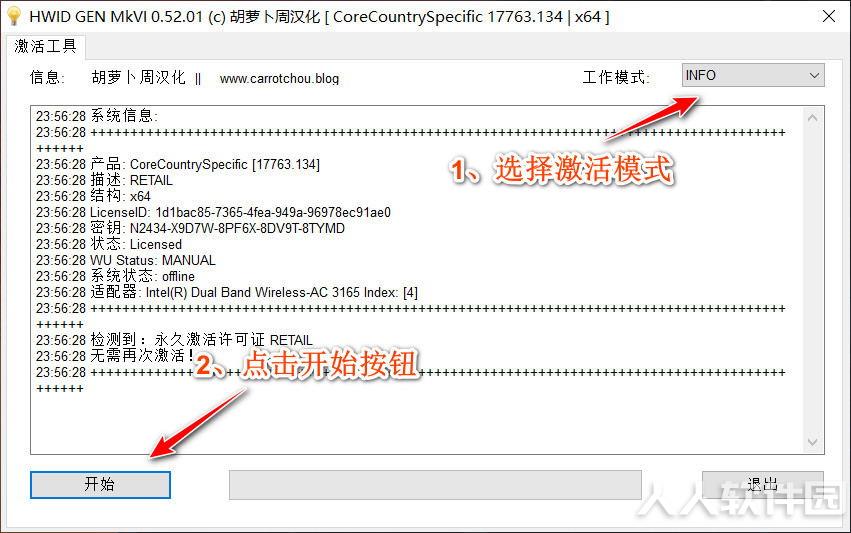Screen dimensions: 851x533
Task: Switch to the 激活工具 tab
Action: [46, 46]
